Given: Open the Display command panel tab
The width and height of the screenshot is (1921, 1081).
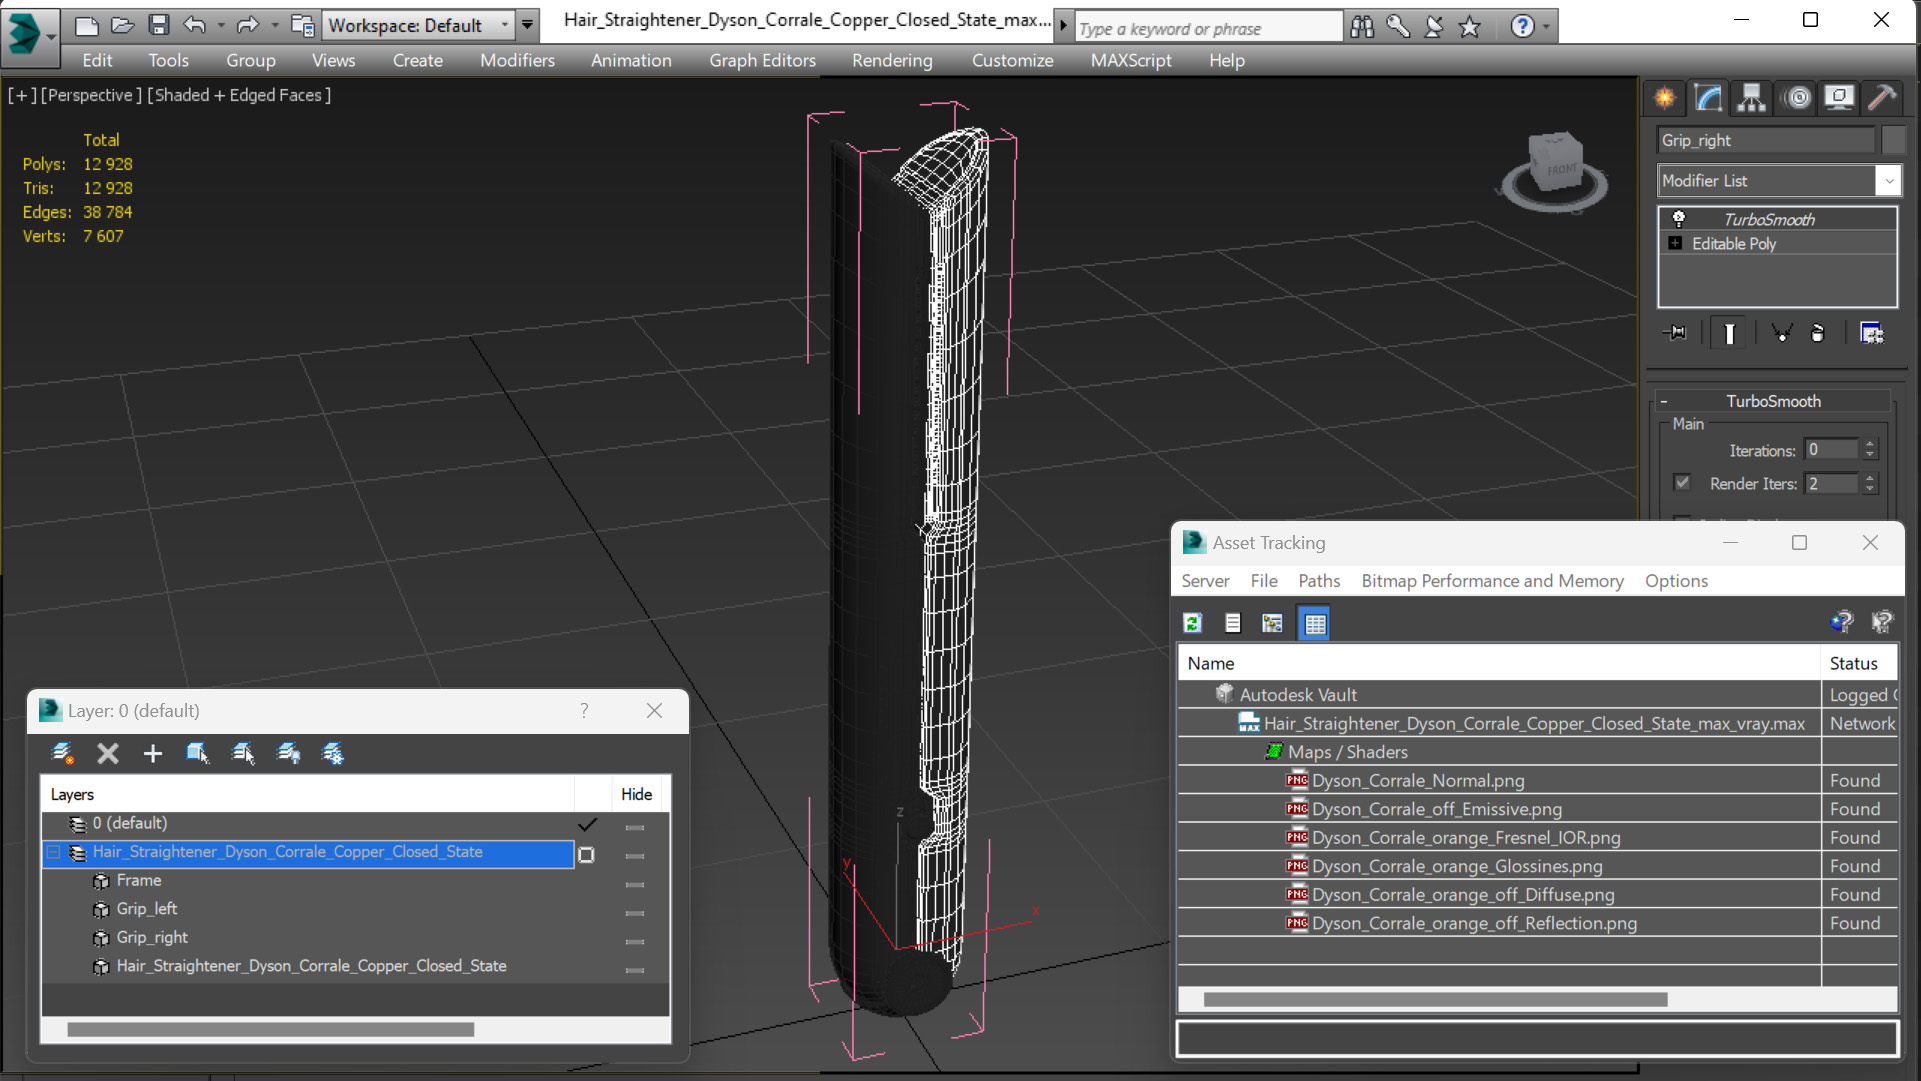Looking at the screenshot, I should (x=1839, y=98).
